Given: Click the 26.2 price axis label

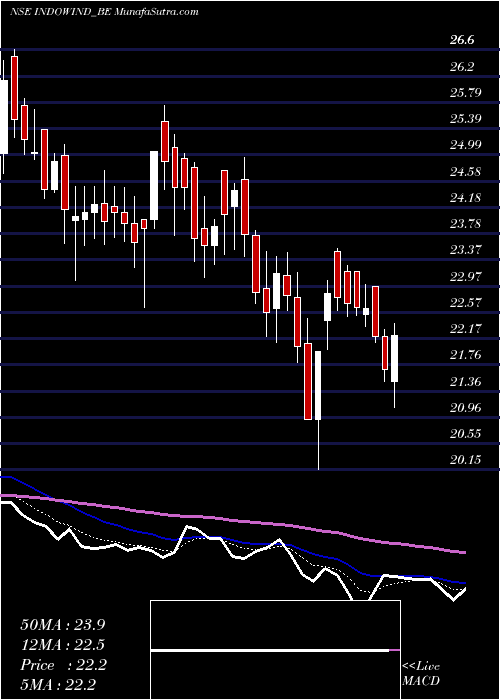Looking at the screenshot, I should point(462,67).
